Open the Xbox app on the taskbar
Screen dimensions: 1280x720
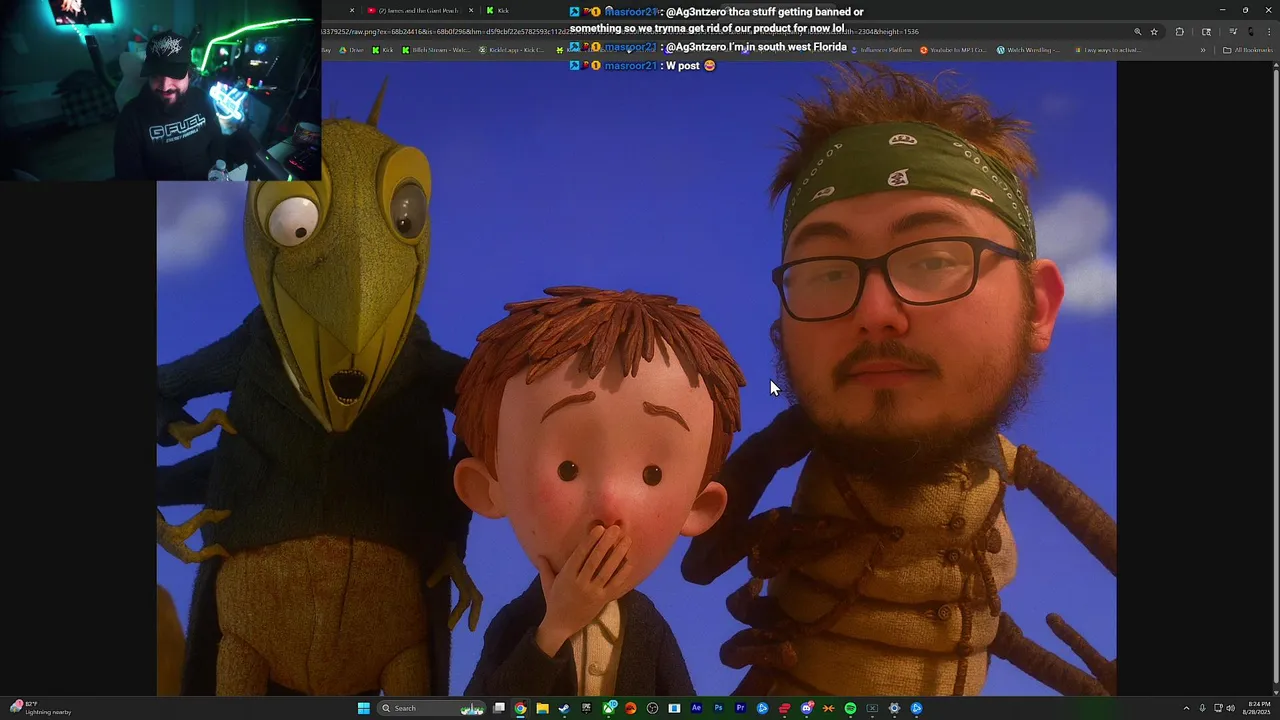pyautogui.click(x=609, y=708)
